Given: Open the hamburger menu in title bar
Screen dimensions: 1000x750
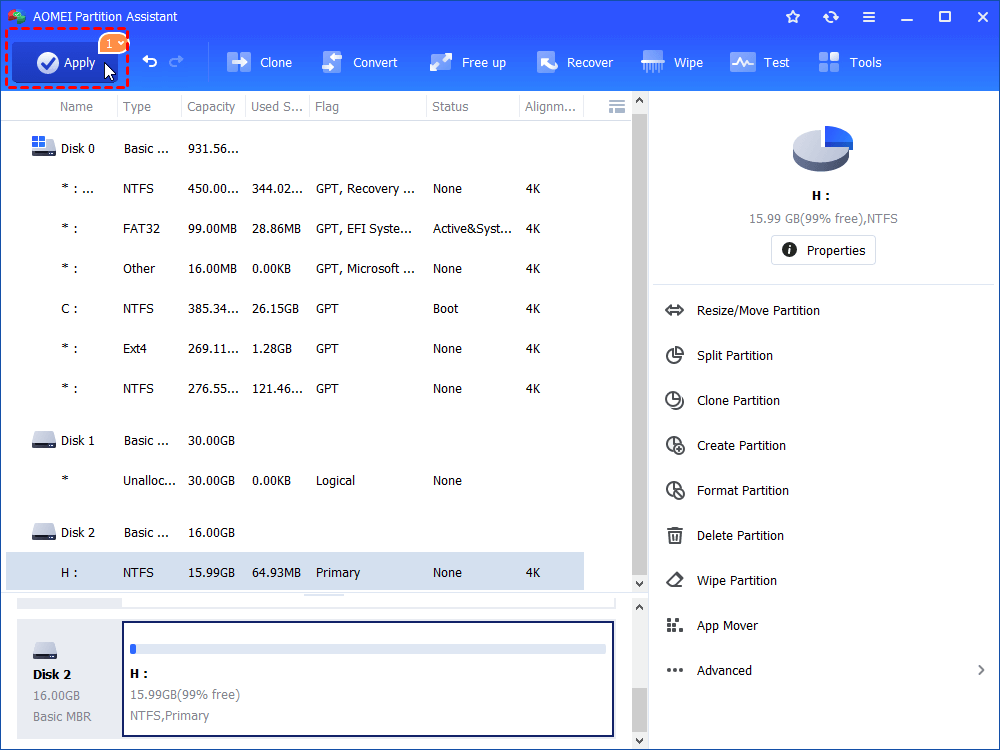Looking at the screenshot, I should pyautogui.click(x=869, y=17).
